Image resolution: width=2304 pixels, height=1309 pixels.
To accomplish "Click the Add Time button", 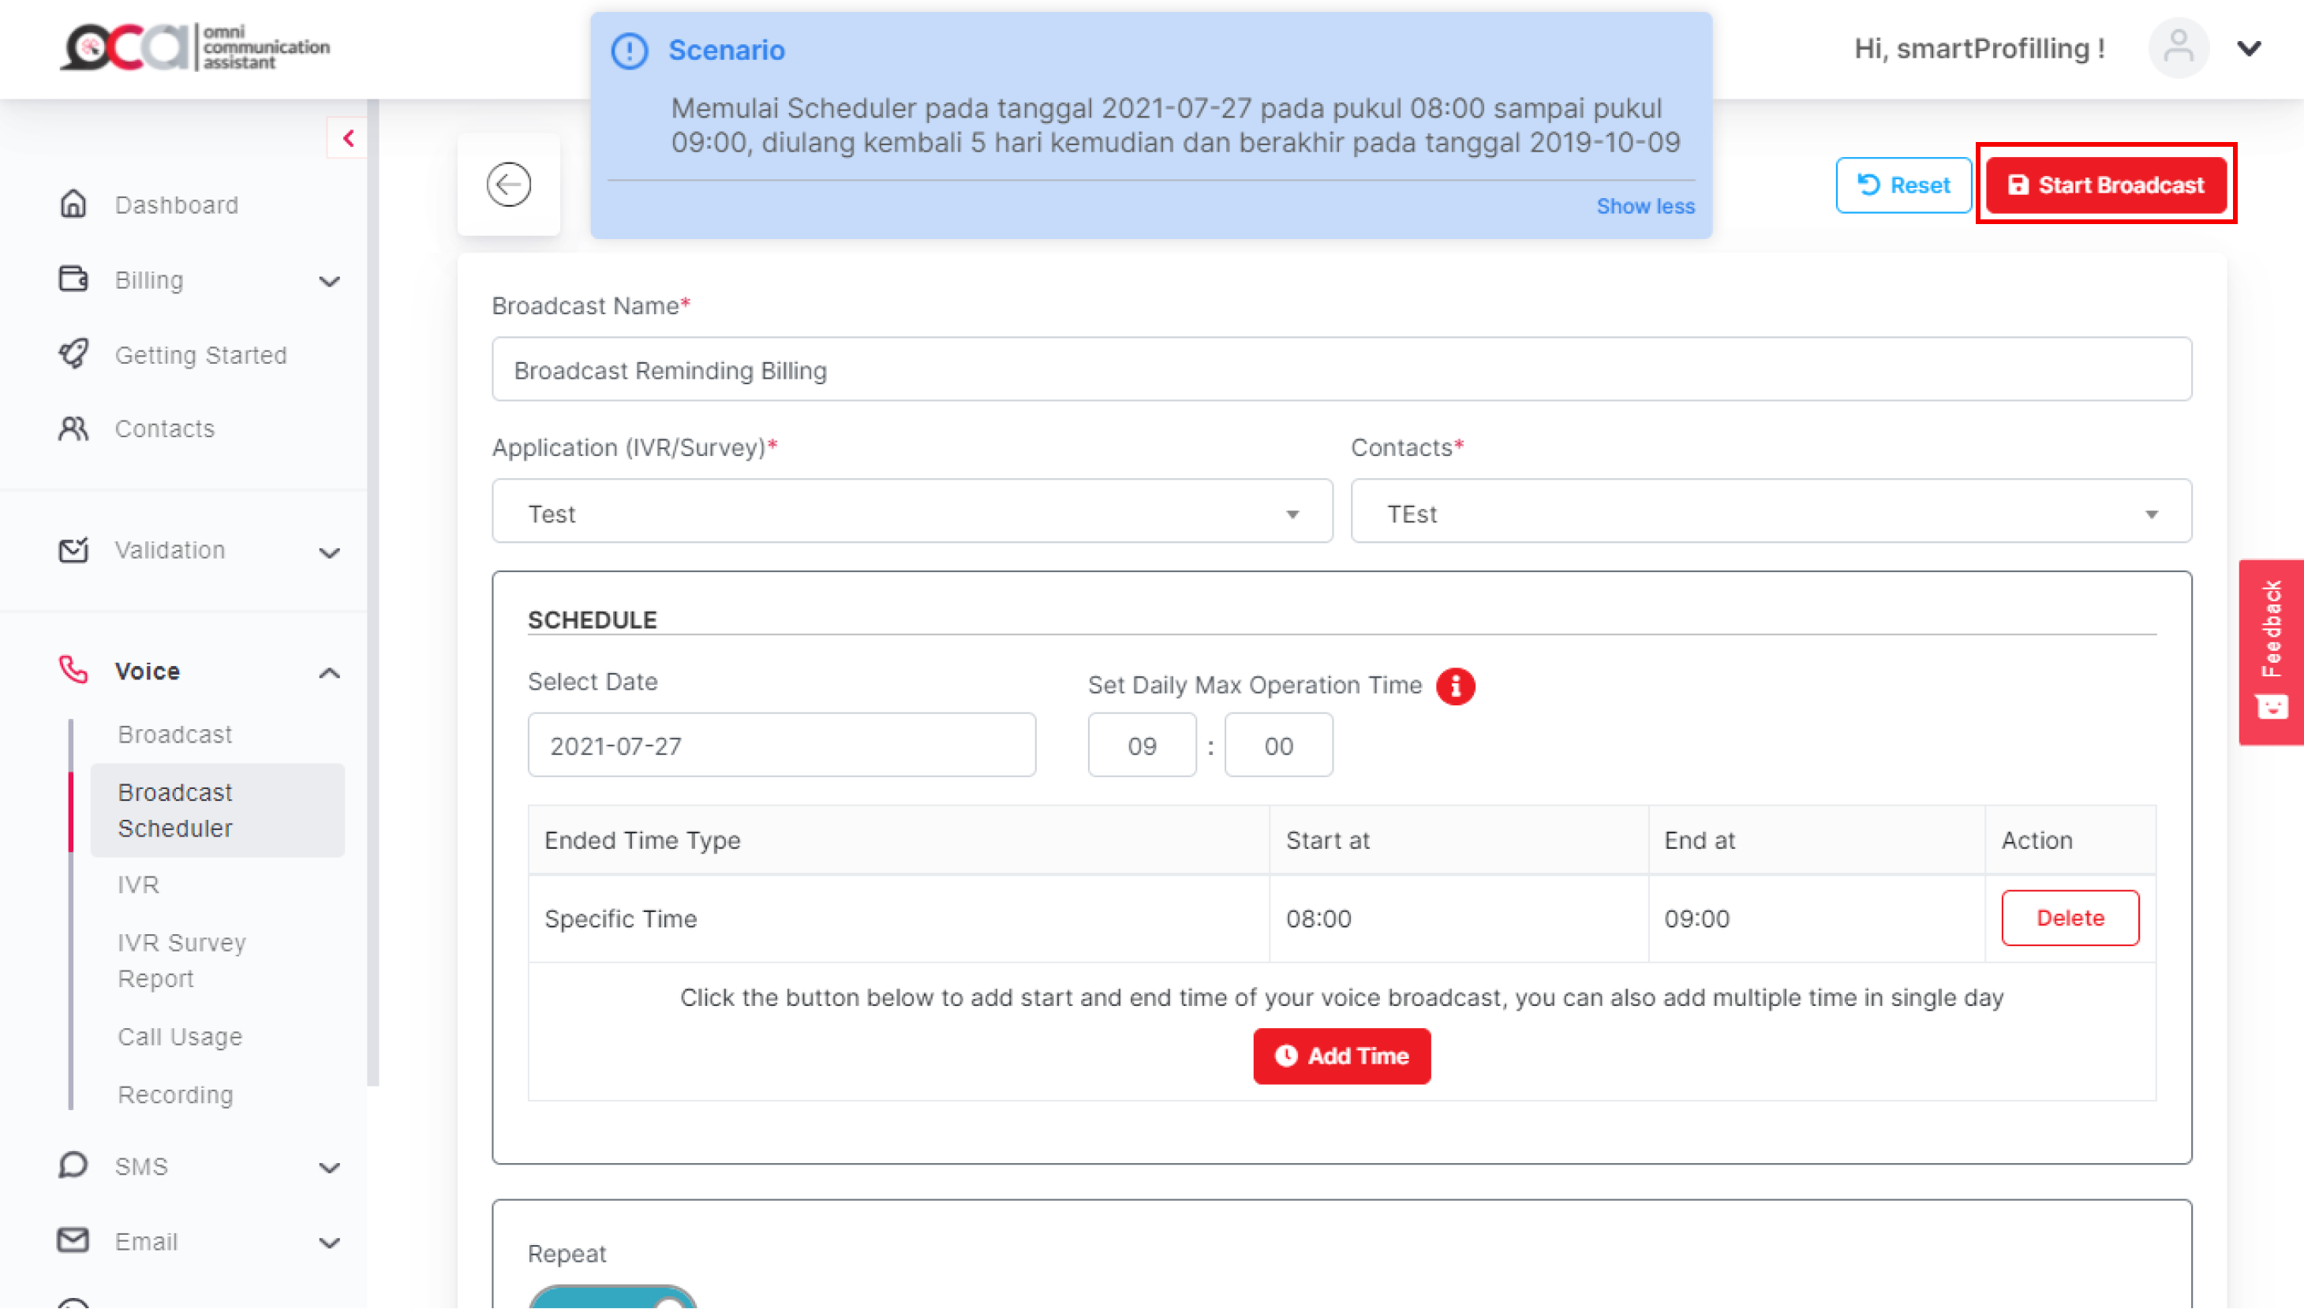I will coord(1341,1056).
